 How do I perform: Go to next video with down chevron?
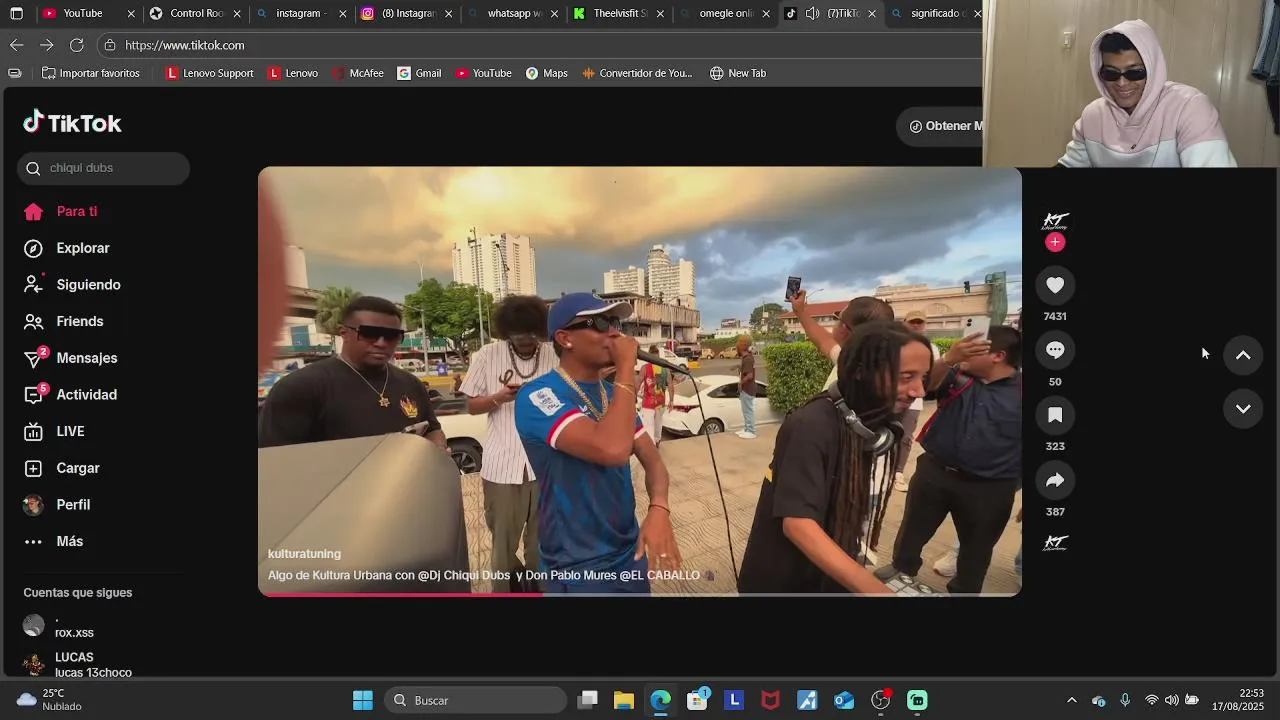click(1243, 409)
